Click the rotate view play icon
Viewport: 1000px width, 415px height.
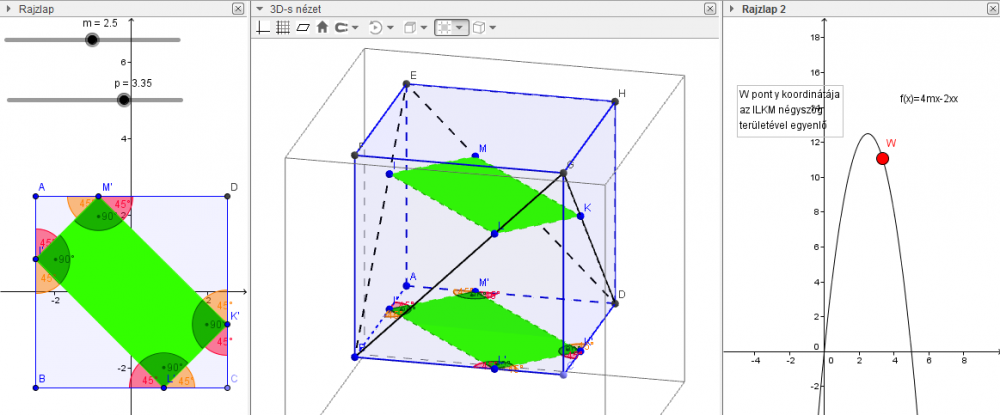(x=375, y=27)
